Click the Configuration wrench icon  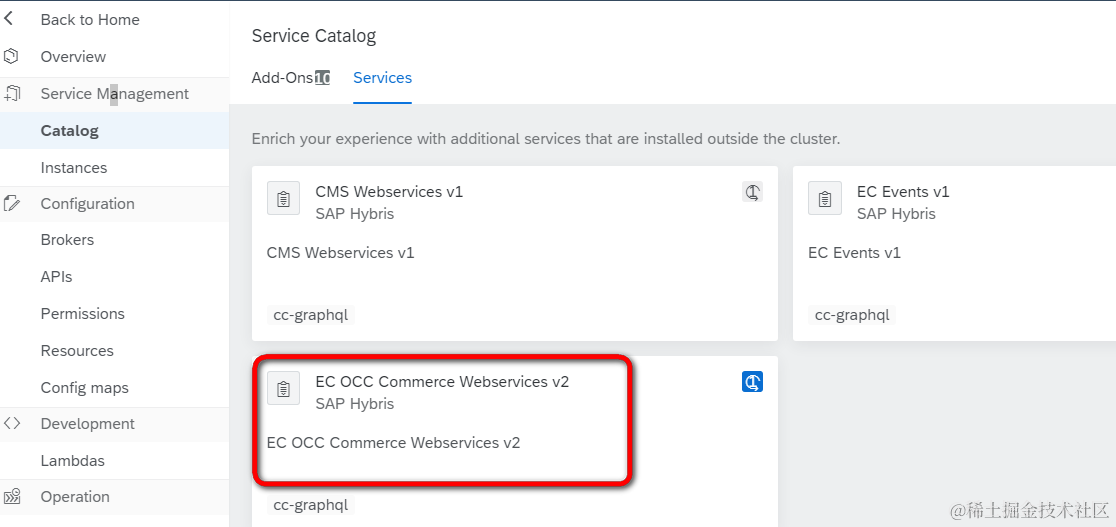tap(12, 203)
